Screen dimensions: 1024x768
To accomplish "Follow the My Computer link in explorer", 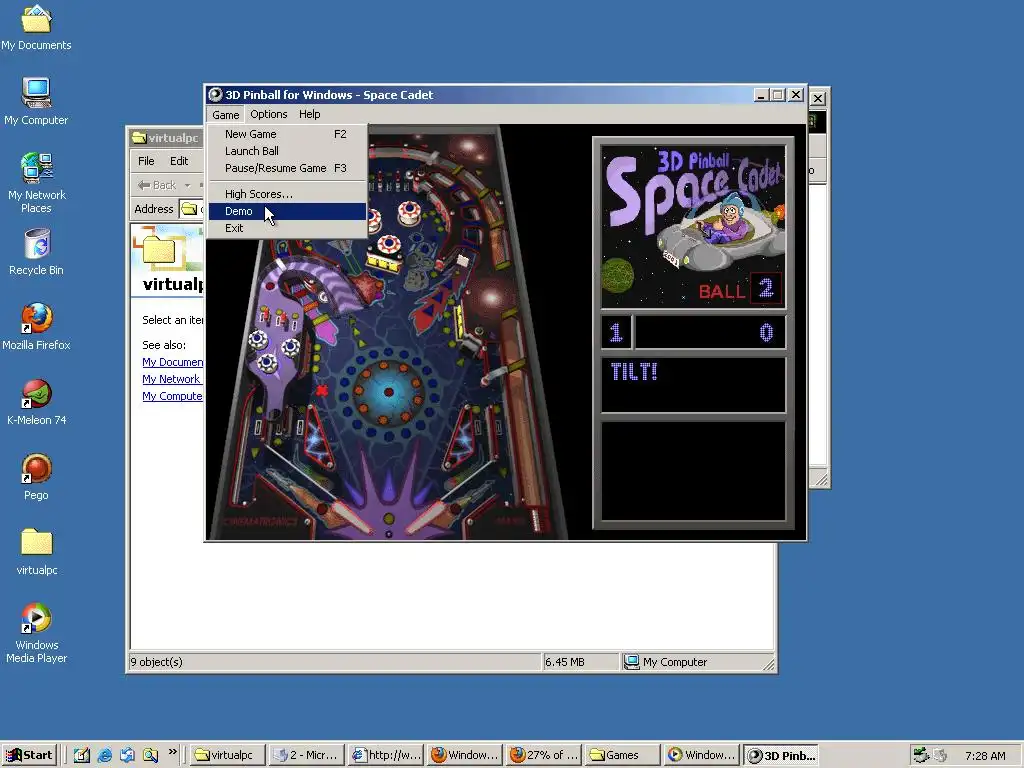I will [x=172, y=396].
